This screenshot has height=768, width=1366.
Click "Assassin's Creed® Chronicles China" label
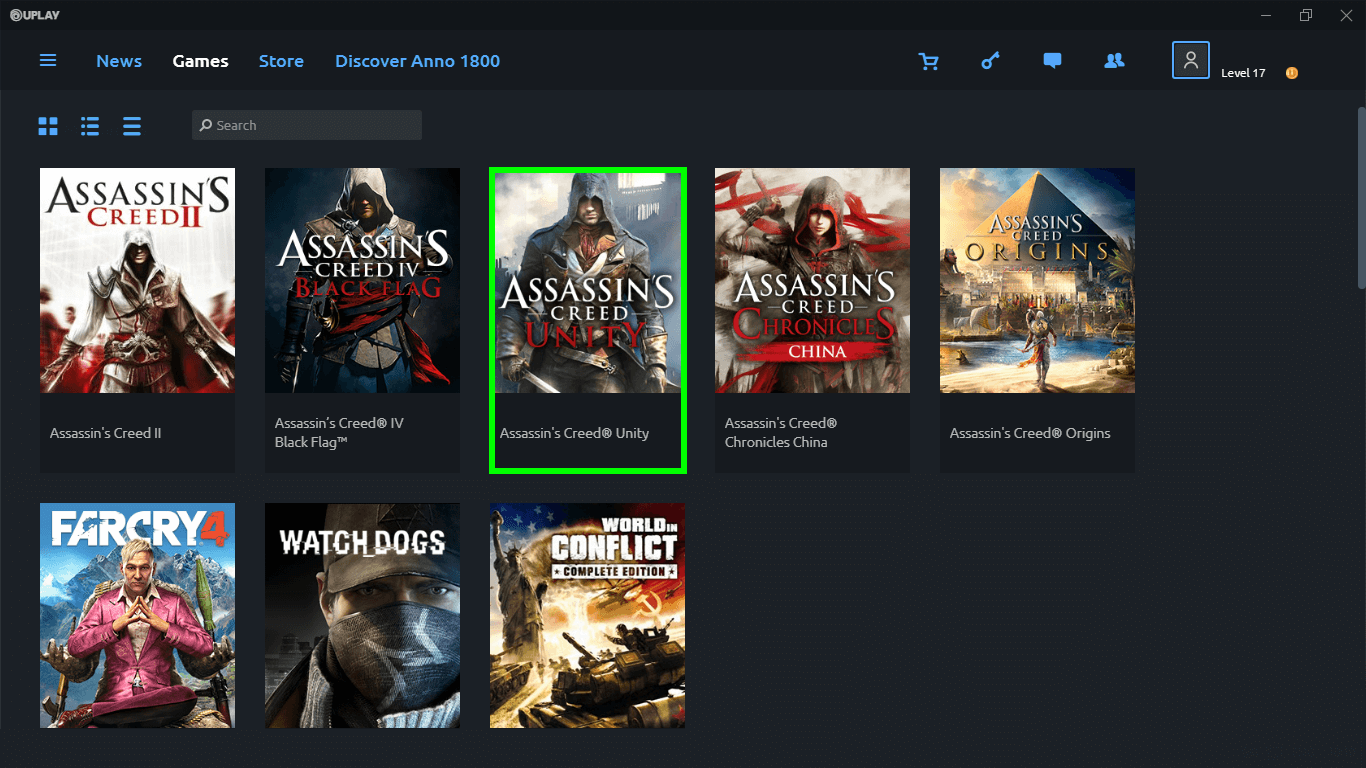(781, 433)
